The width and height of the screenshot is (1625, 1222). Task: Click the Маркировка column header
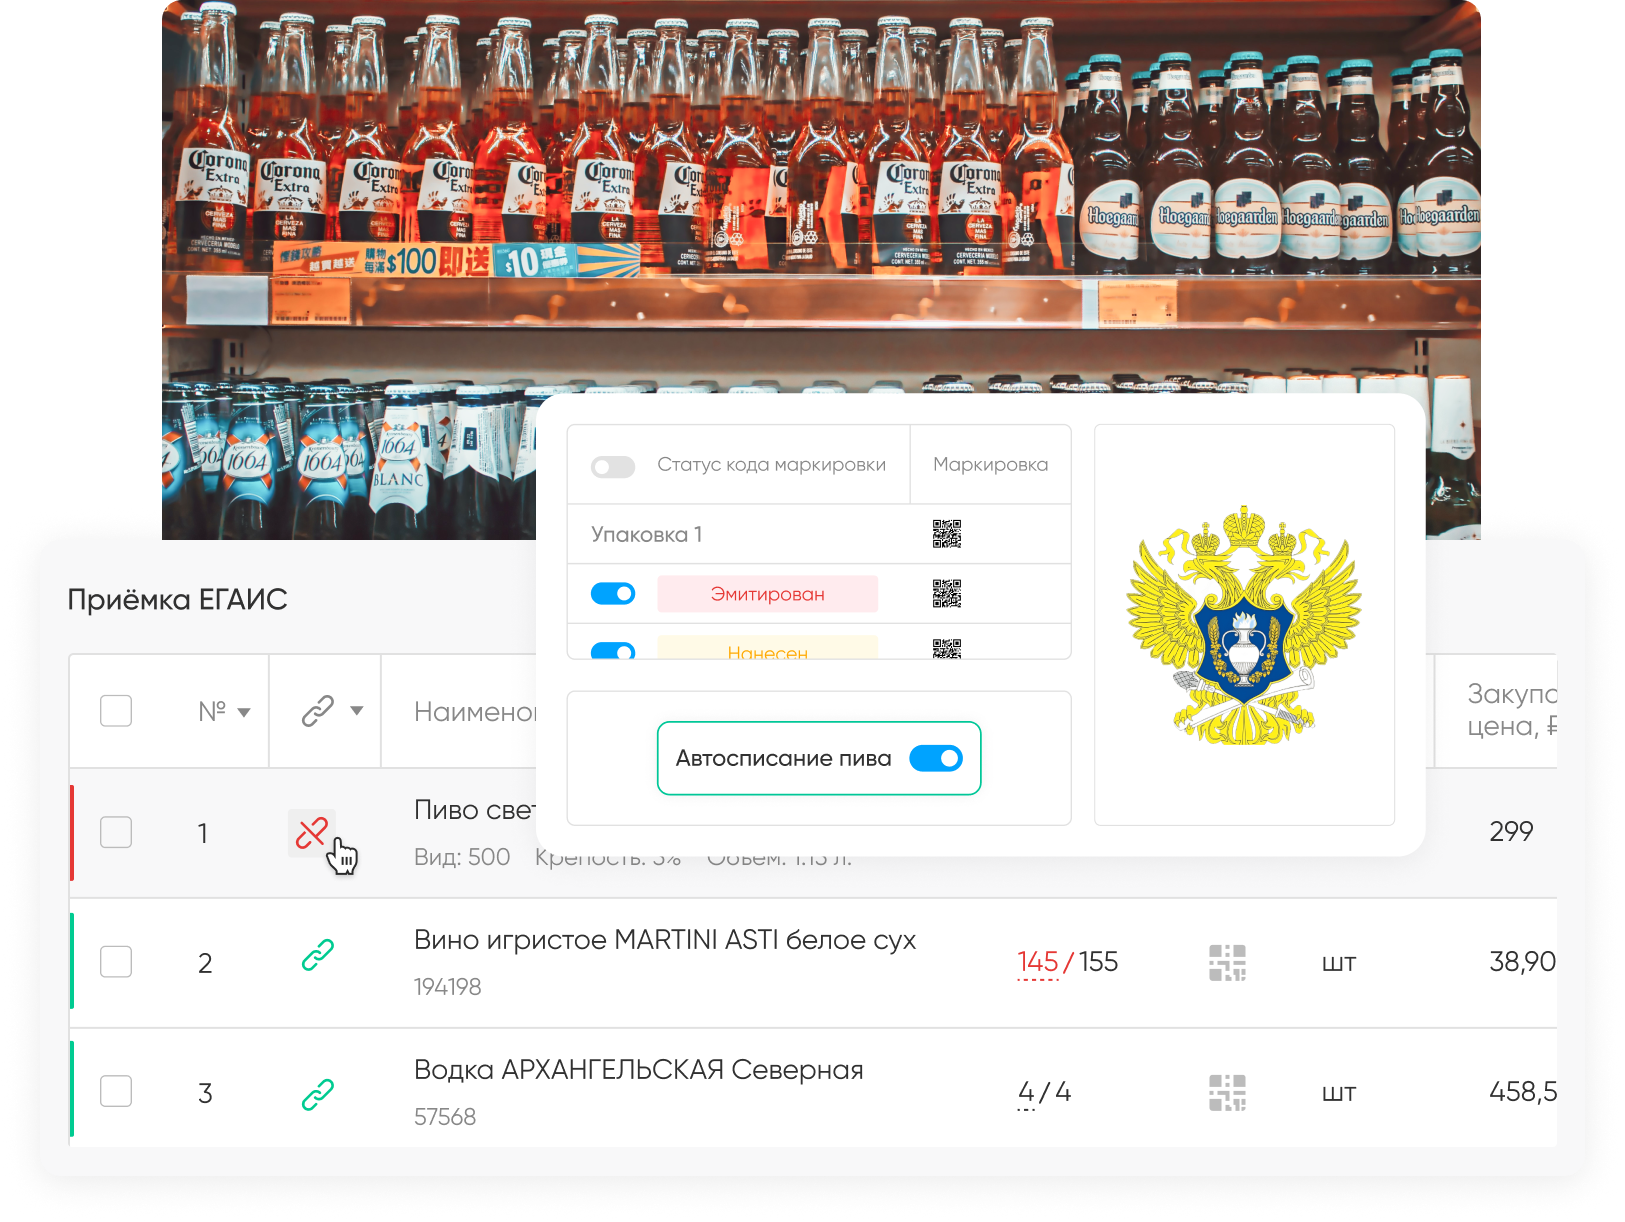coord(990,464)
